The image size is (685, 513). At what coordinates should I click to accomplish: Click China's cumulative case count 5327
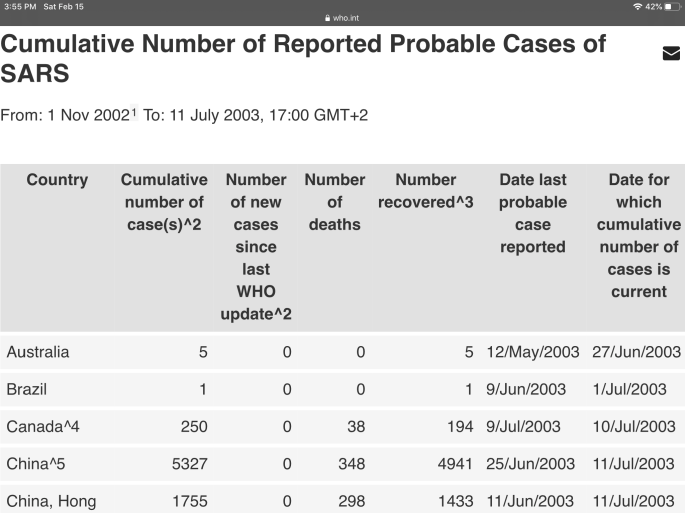click(x=188, y=464)
